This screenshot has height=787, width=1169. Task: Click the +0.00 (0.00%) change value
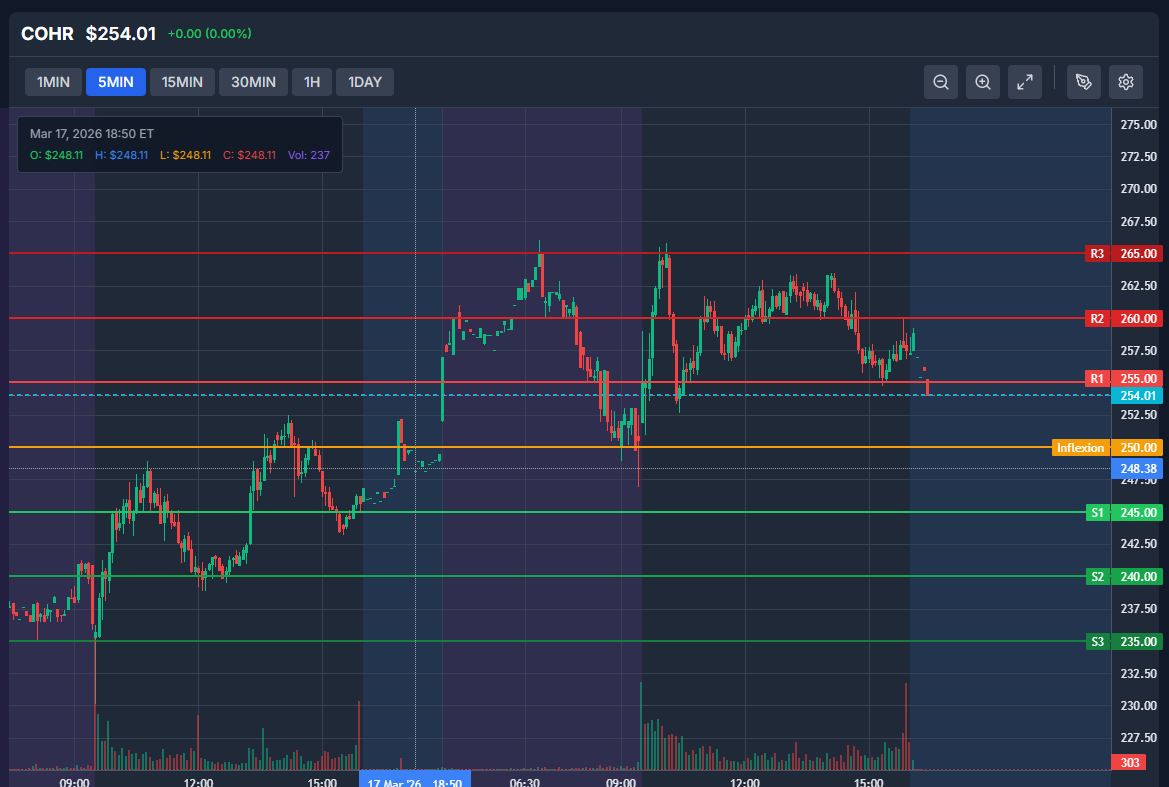pos(209,34)
